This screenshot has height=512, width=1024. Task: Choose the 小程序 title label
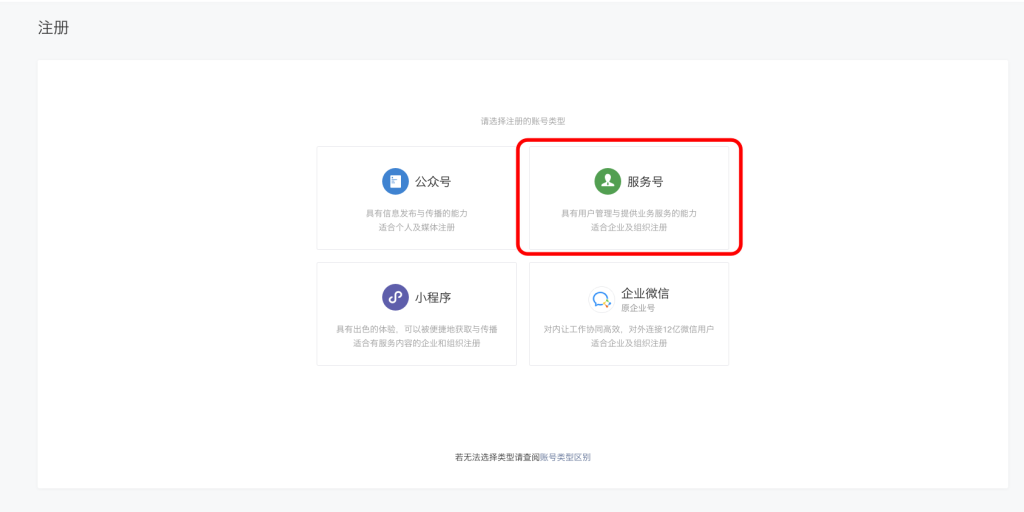pyautogui.click(x=433, y=298)
